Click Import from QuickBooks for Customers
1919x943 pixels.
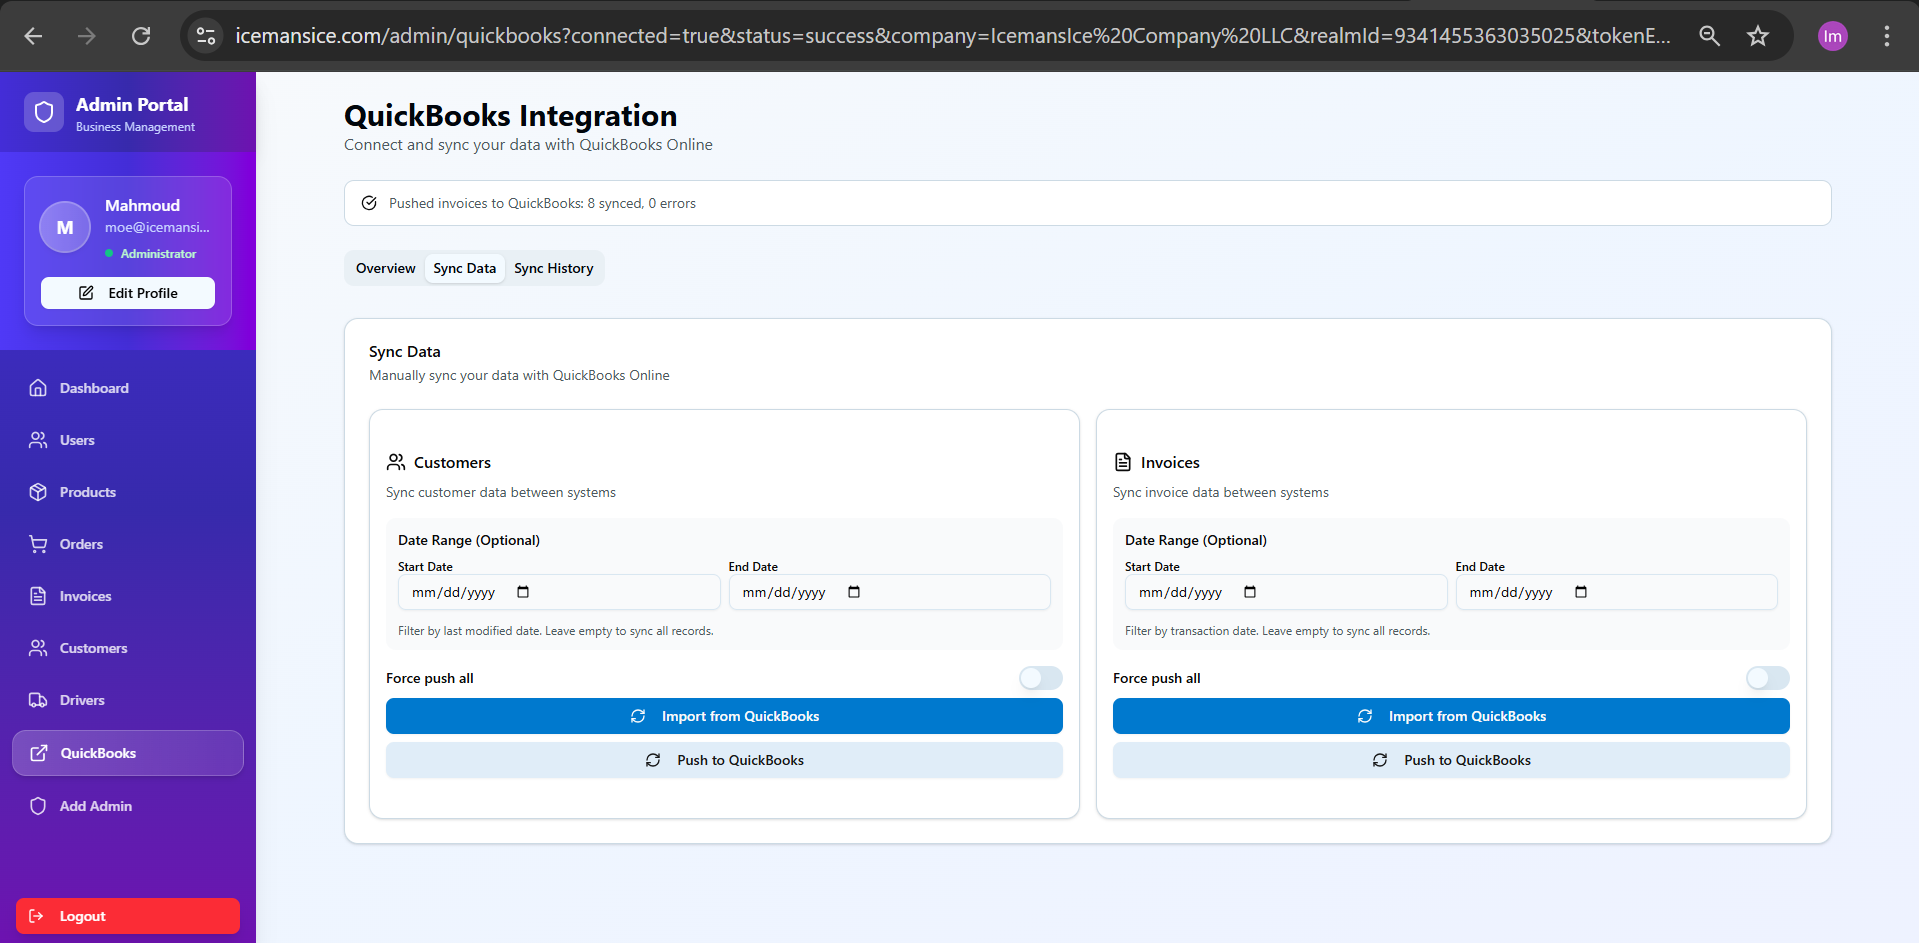(x=724, y=716)
